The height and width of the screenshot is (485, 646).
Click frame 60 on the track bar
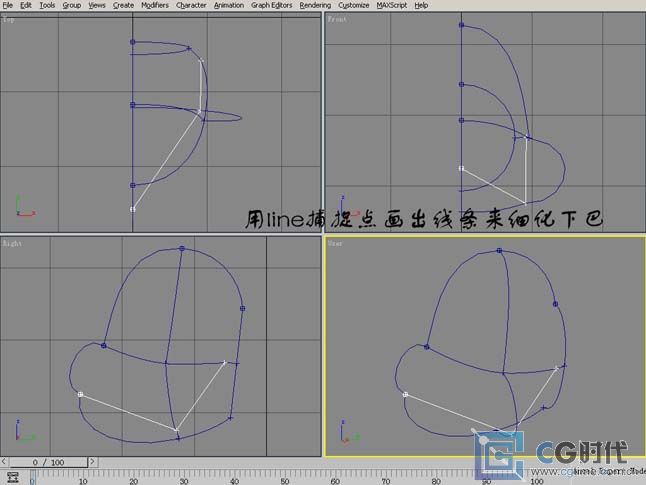[335, 481]
